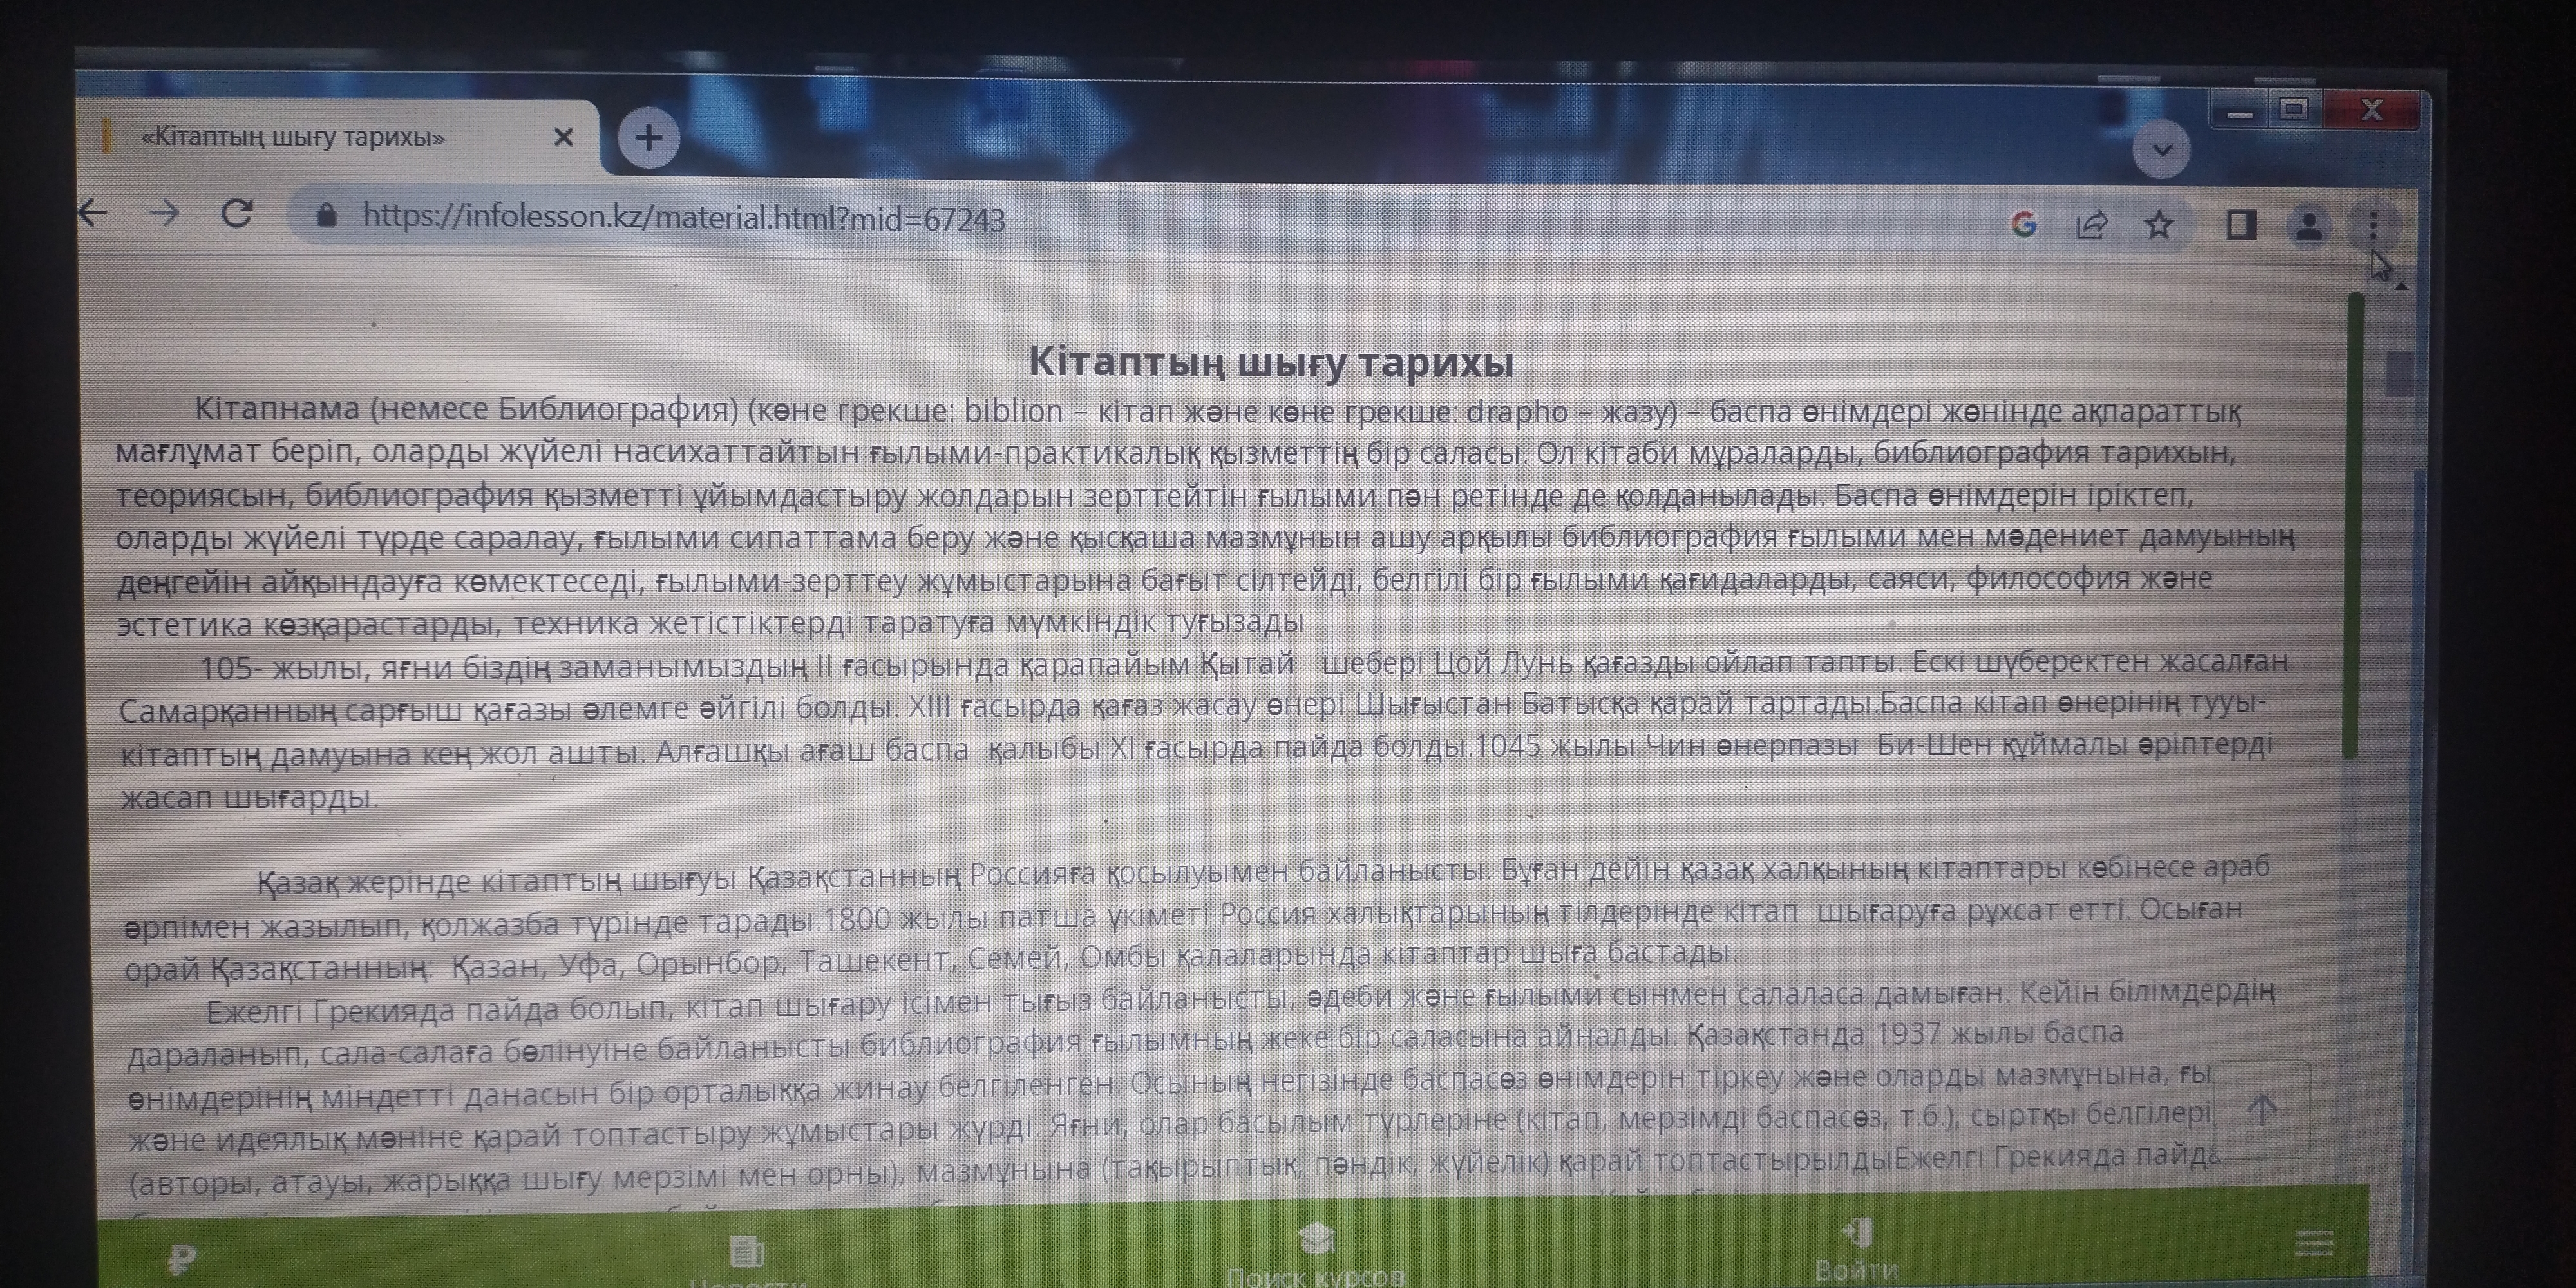Click the Google icon in the address bar
The image size is (2576, 1288).
(2023, 224)
